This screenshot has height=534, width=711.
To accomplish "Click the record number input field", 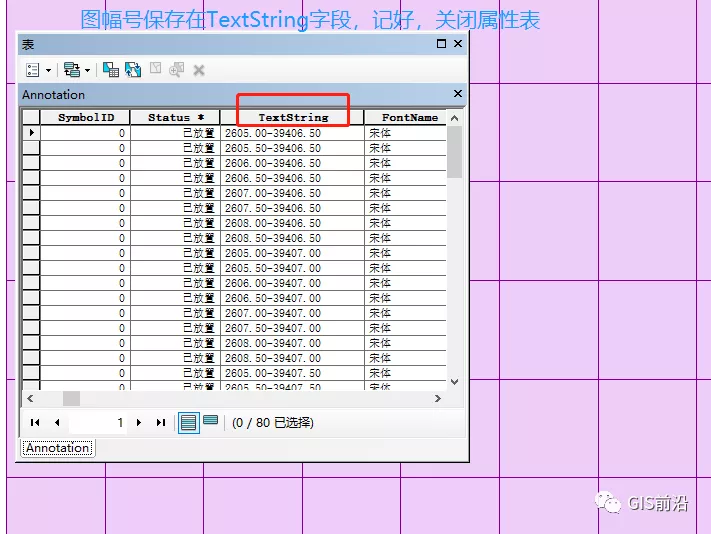I will tap(97, 422).
